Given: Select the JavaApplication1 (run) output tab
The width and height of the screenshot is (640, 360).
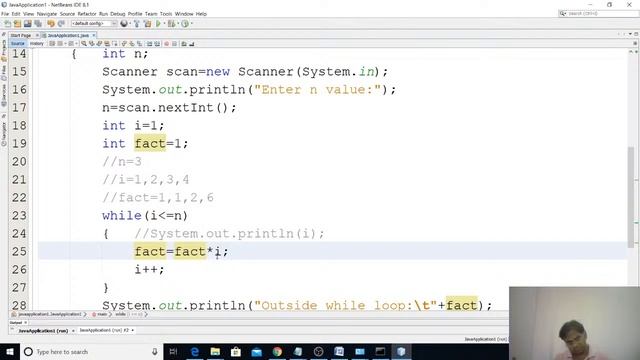Looking at the screenshot, I should click(43, 331).
